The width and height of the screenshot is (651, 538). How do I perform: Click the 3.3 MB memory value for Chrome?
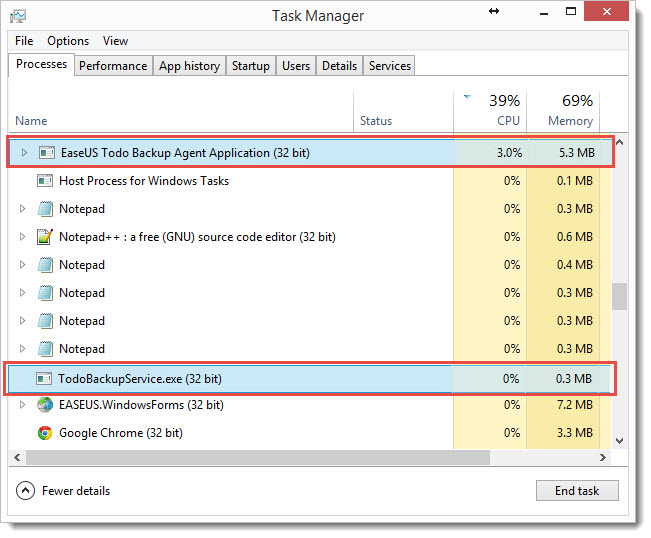pos(575,433)
